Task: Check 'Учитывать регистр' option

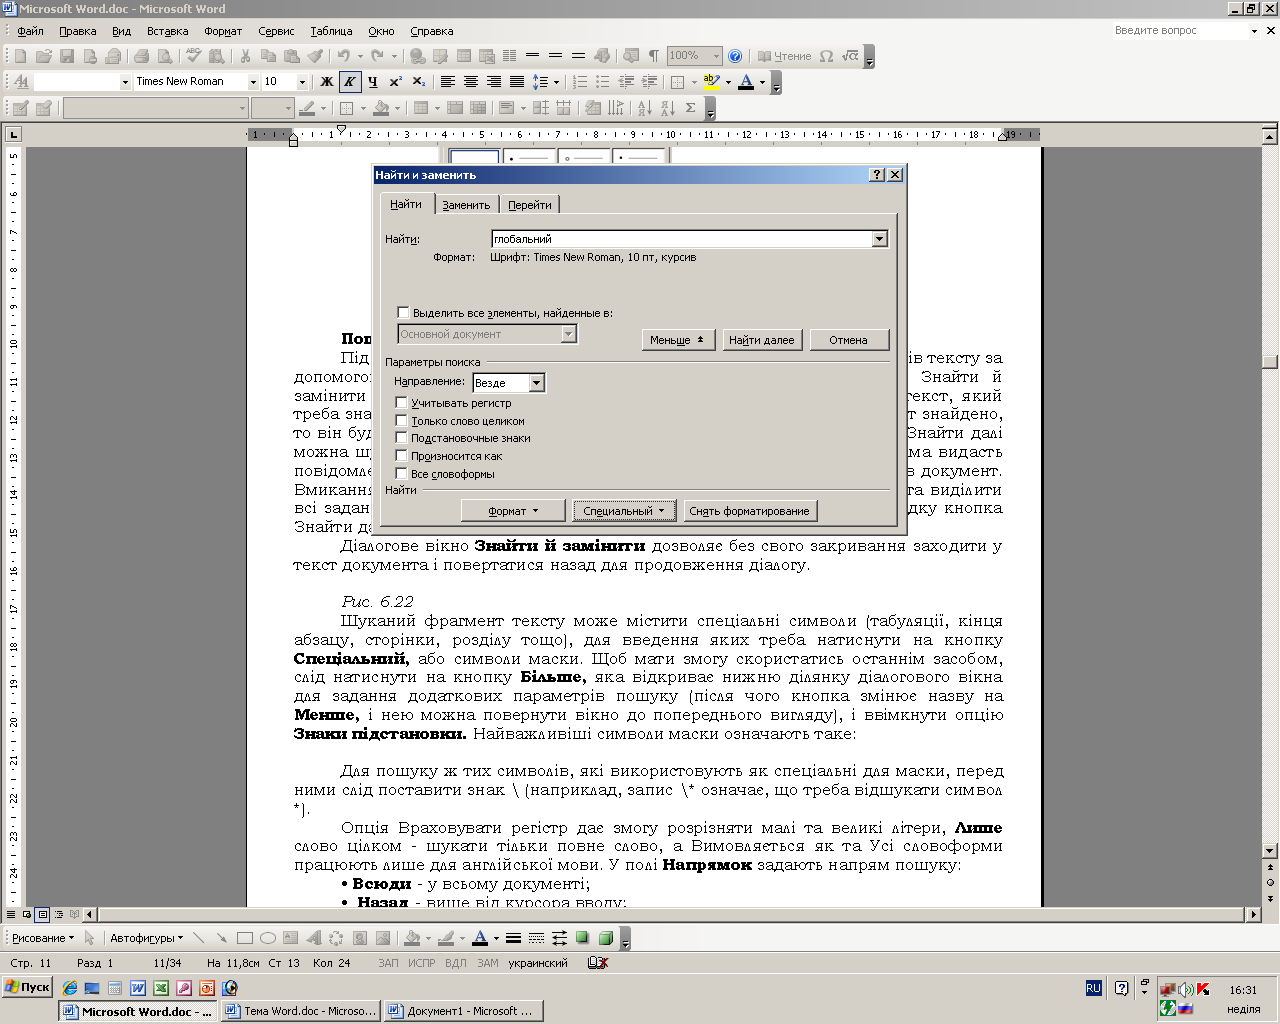Action: point(401,403)
